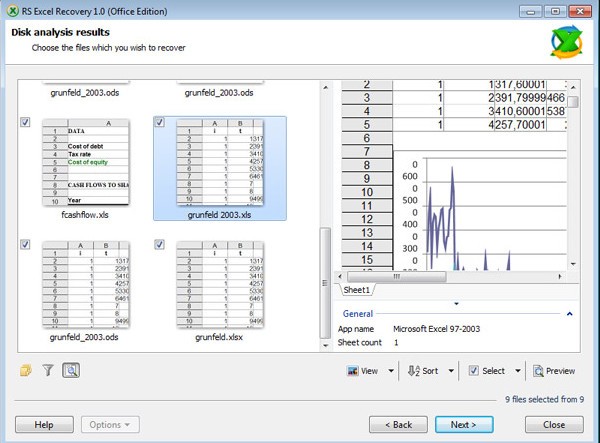Click the grunfeld.xlsx file name
This screenshot has height=443, width=600.
[219, 337]
